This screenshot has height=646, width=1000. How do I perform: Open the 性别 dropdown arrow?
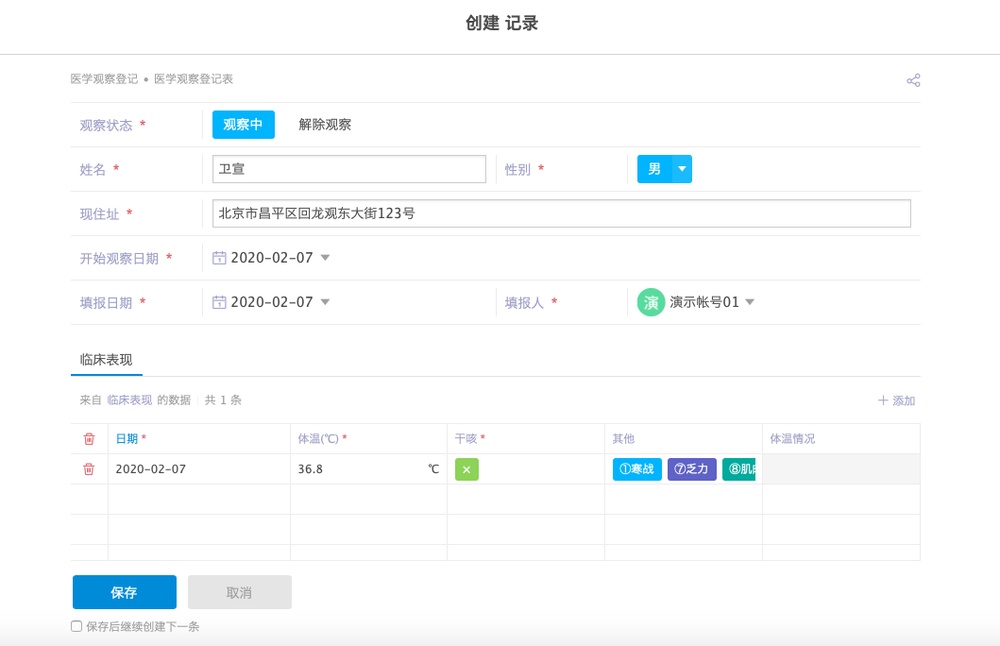(682, 169)
